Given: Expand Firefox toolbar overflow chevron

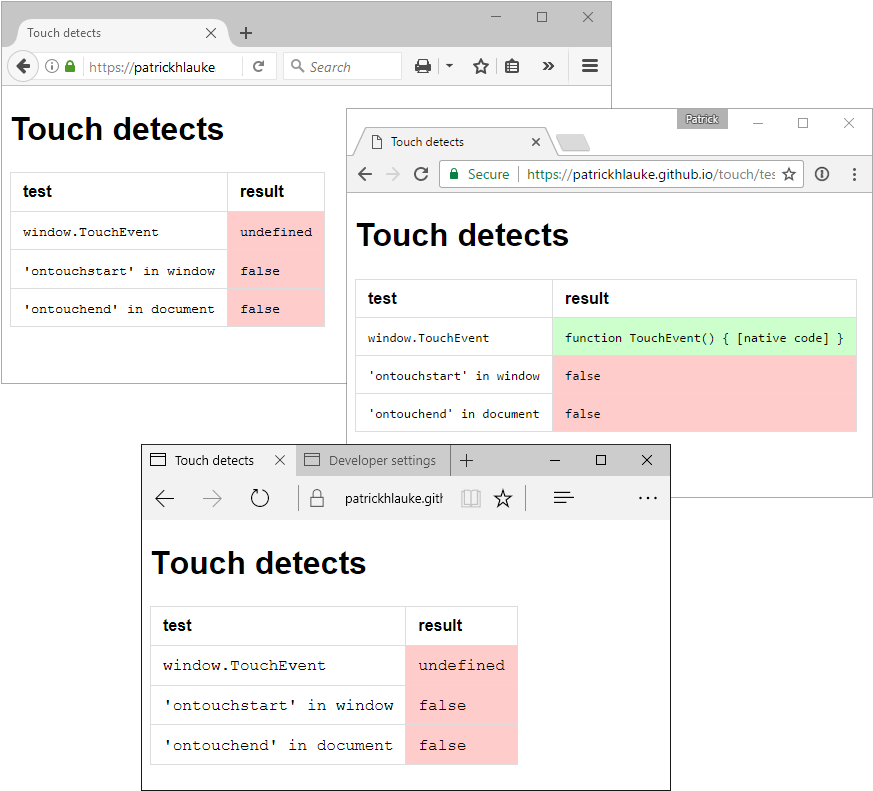Looking at the screenshot, I should coord(548,66).
